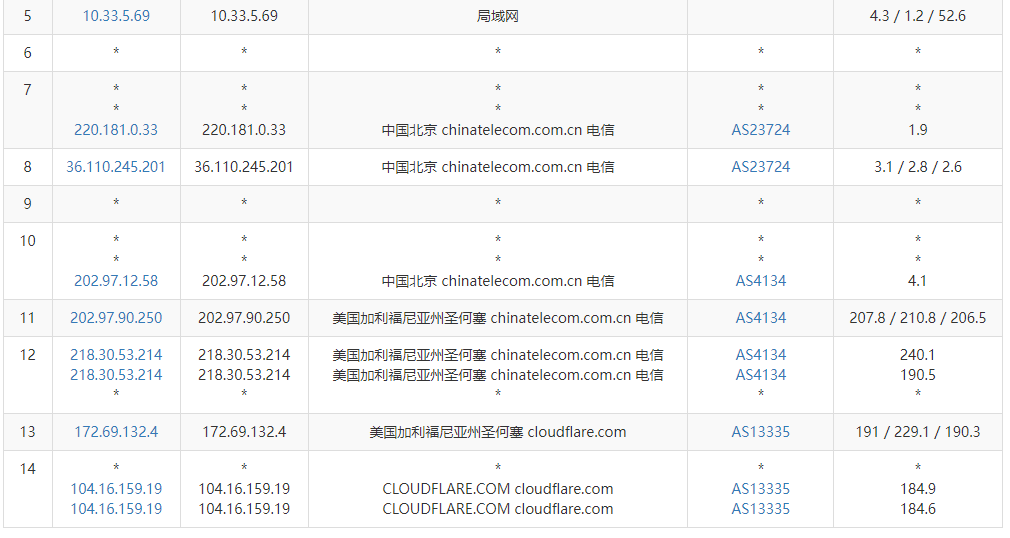Image resolution: width=1010 pixels, height=538 pixels.
Task: Select latency 191 / 229.1 / 190.3
Action: pyautogui.click(x=918, y=432)
